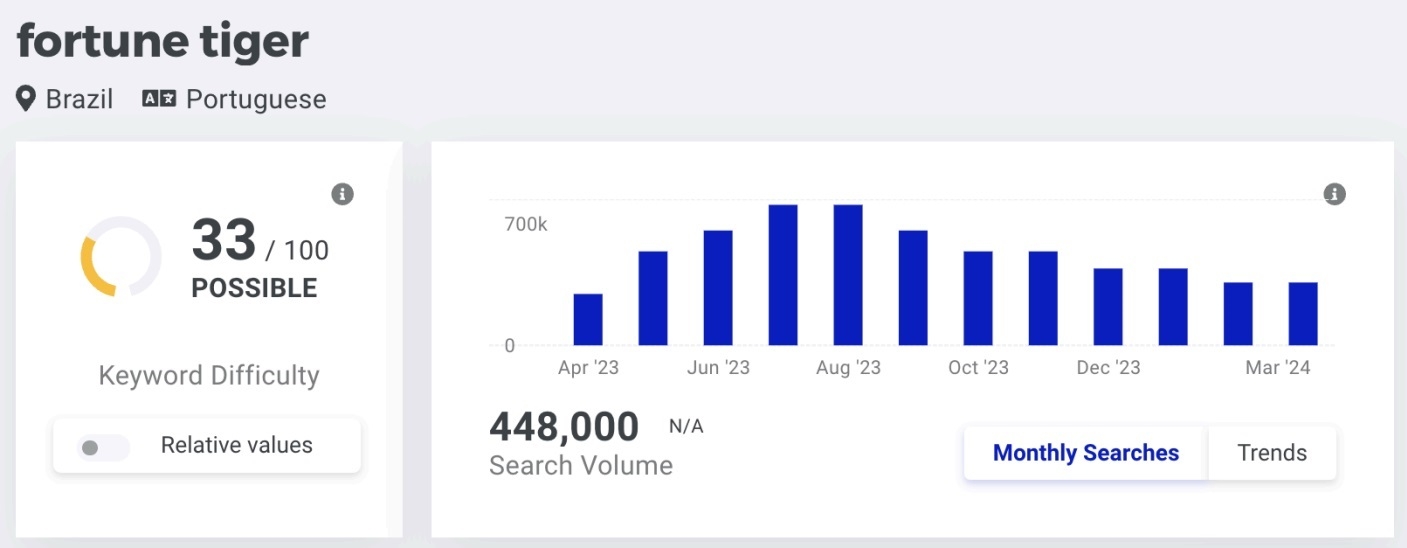Click the 33 / 100 difficulty score
Viewport: 1407px width, 548px height.
[x=259, y=243]
